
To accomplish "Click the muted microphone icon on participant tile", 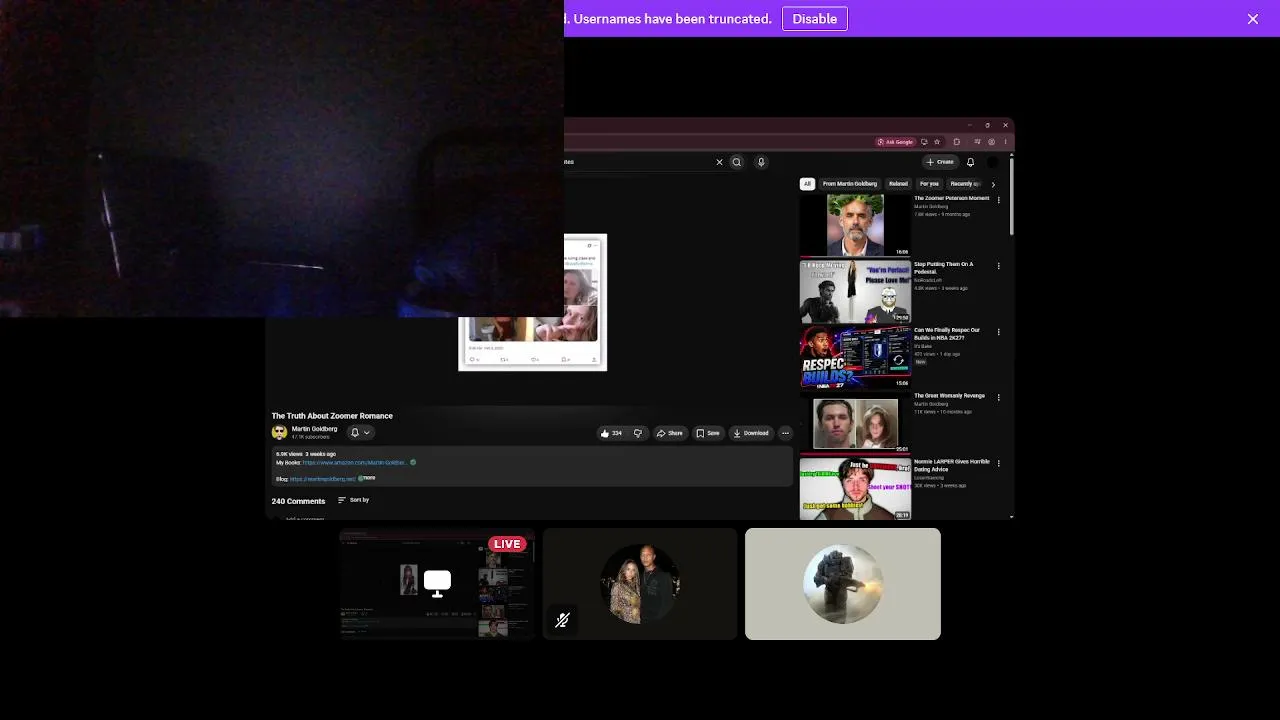I will pos(562,620).
